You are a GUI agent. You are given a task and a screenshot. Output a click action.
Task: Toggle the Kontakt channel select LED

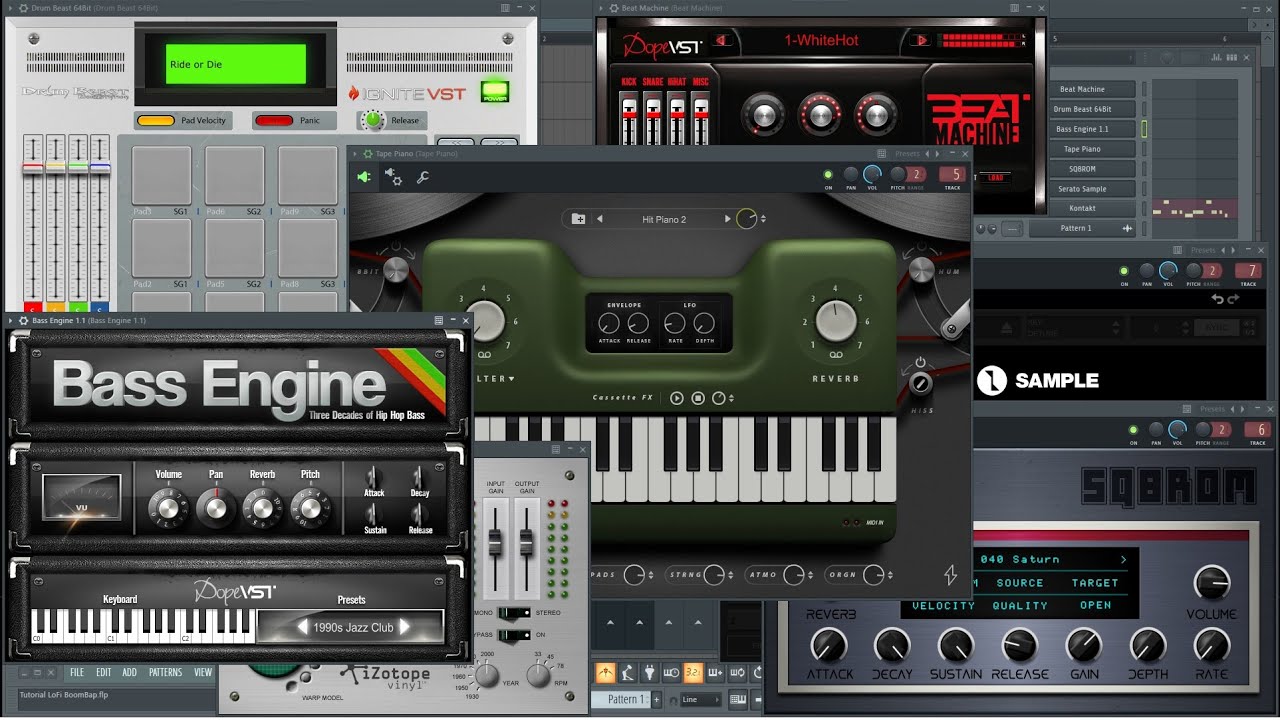pyautogui.click(x=1145, y=208)
